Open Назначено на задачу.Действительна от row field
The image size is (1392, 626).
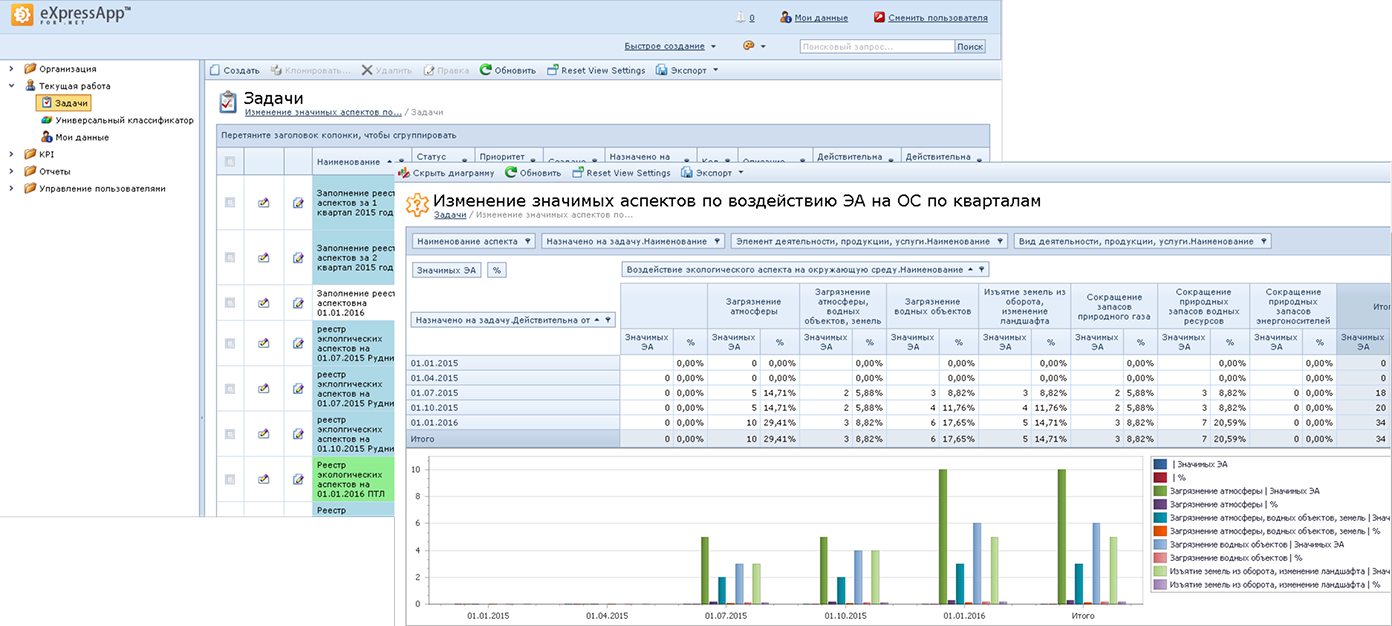click(513, 320)
